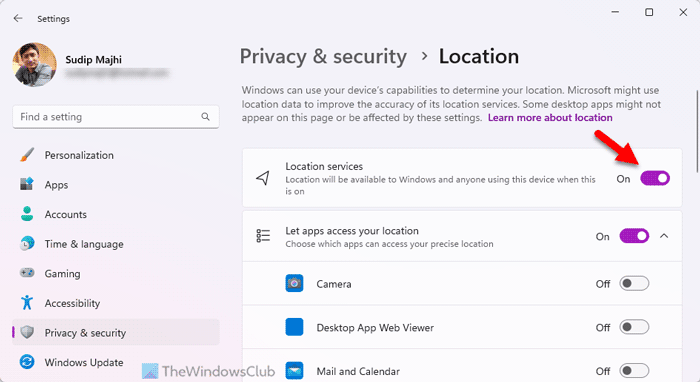Click the Desktop App Web Viewer label

click(x=375, y=328)
